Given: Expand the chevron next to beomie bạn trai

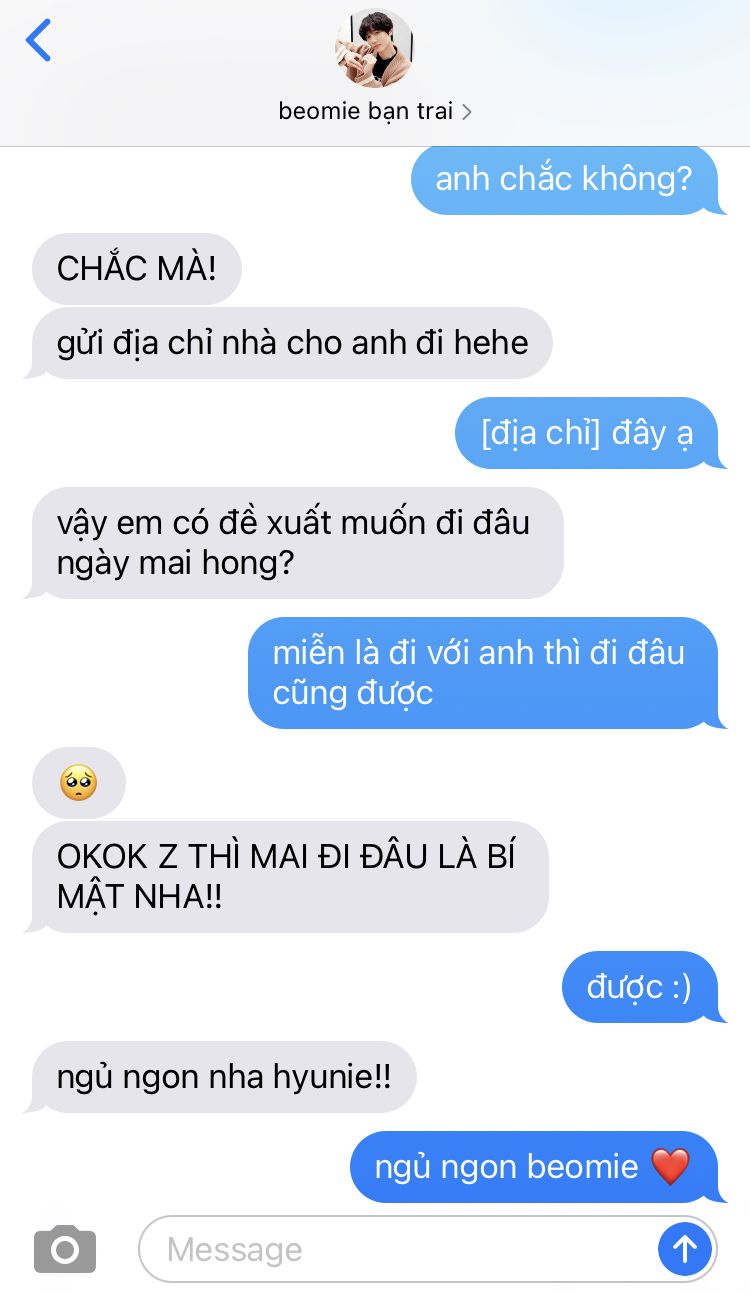Looking at the screenshot, I should [x=467, y=112].
